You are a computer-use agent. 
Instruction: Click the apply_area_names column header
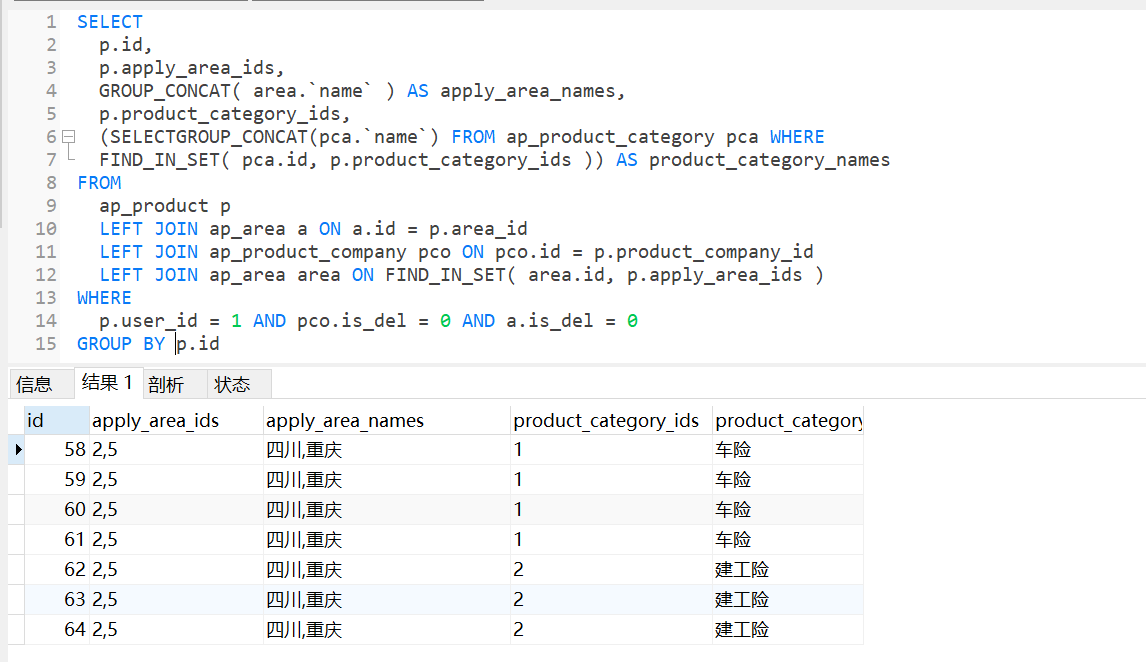coord(345,421)
